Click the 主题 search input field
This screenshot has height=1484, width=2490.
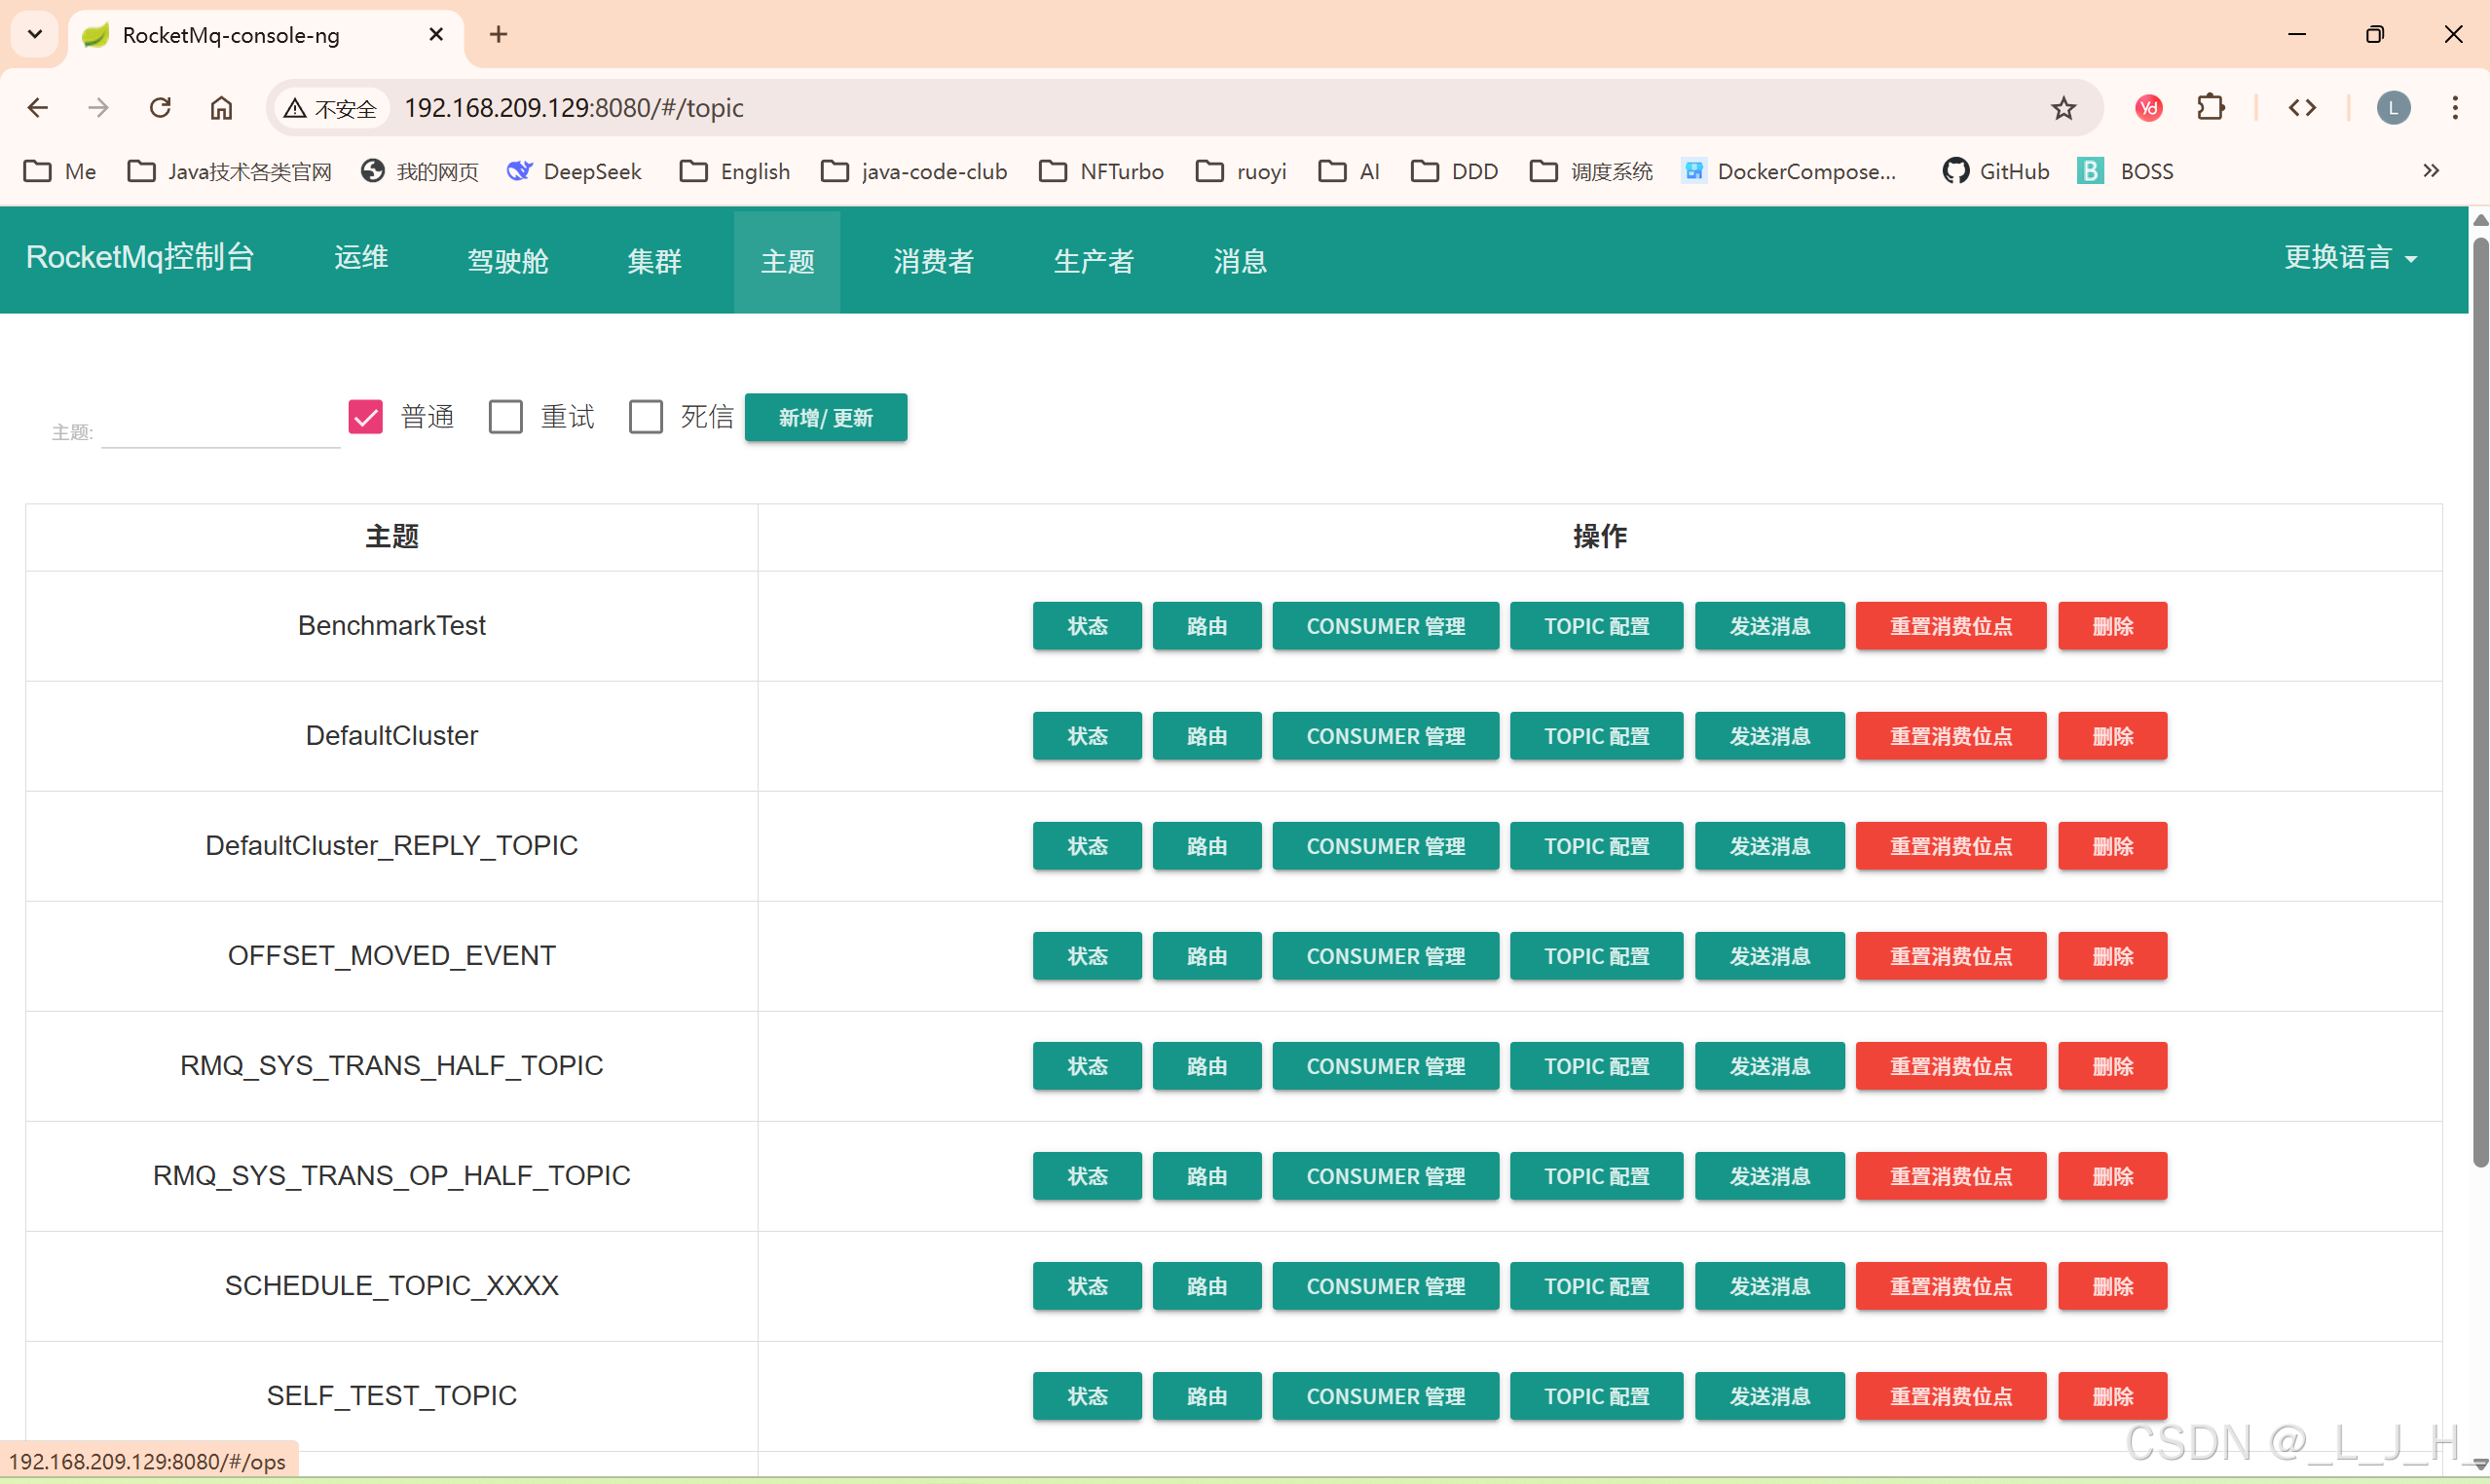pyautogui.click(x=220, y=430)
